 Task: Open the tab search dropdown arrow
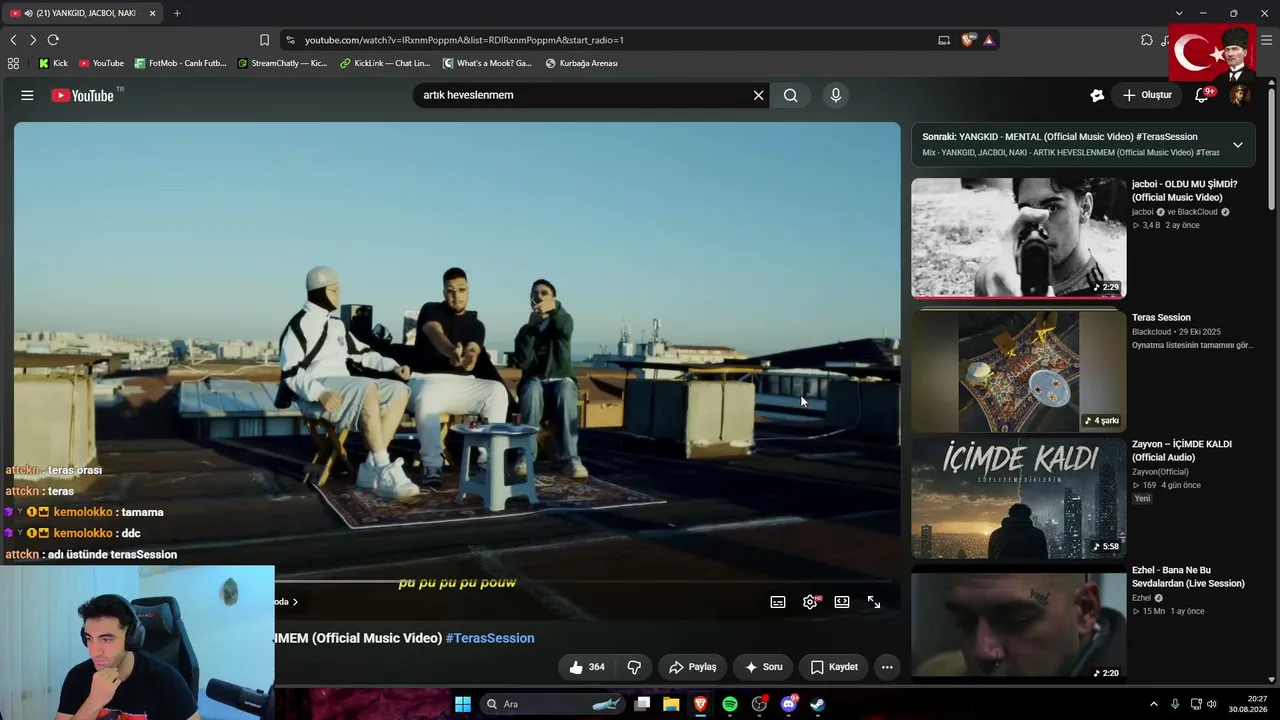[1179, 13]
